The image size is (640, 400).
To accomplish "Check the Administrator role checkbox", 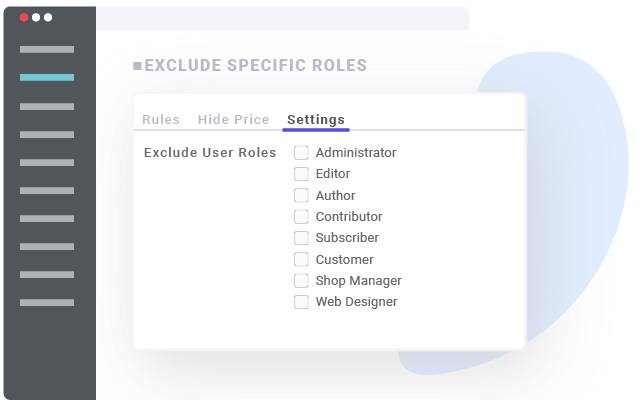I will click(301, 153).
